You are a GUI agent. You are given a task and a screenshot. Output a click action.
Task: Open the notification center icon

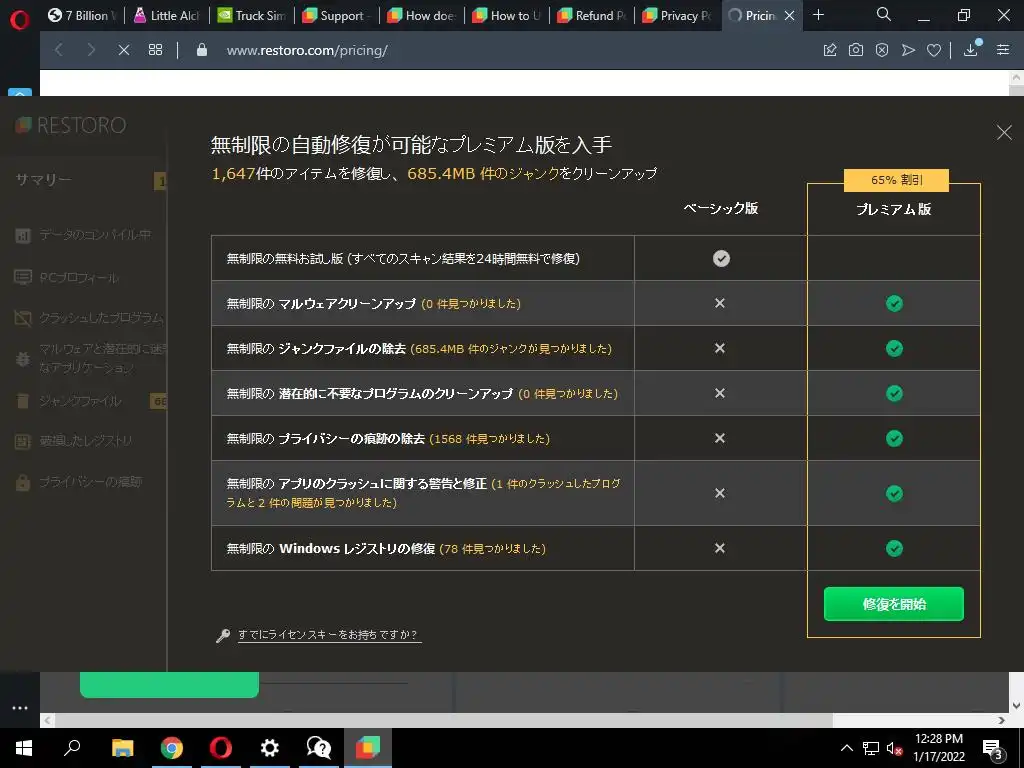click(x=993, y=749)
